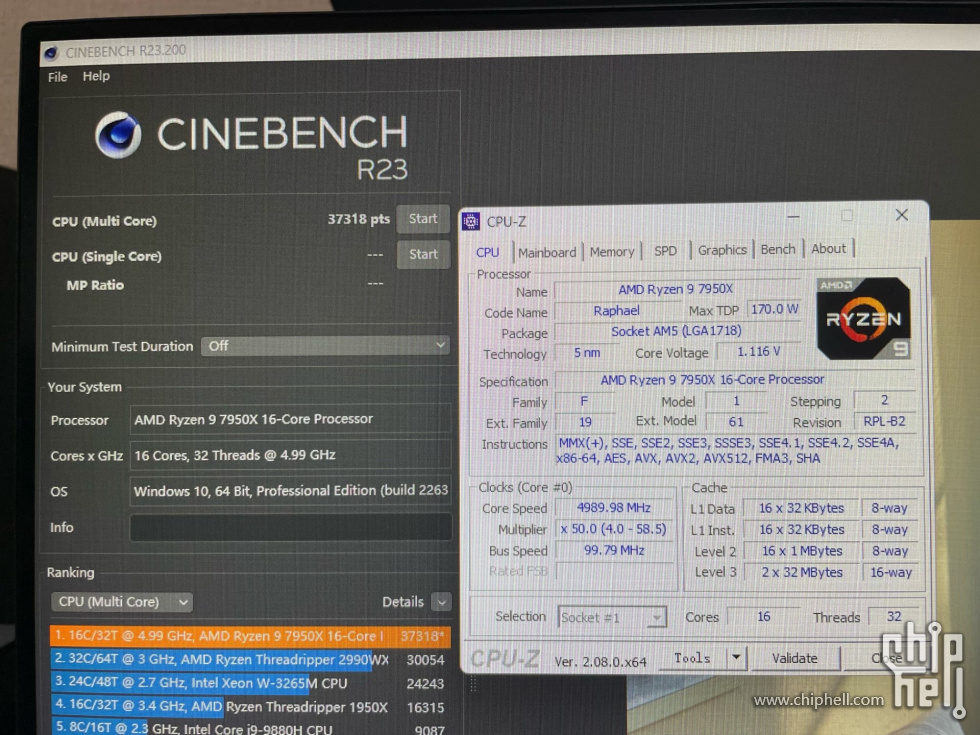Switch to CPU tab in CPU-Z

[488, 252]
